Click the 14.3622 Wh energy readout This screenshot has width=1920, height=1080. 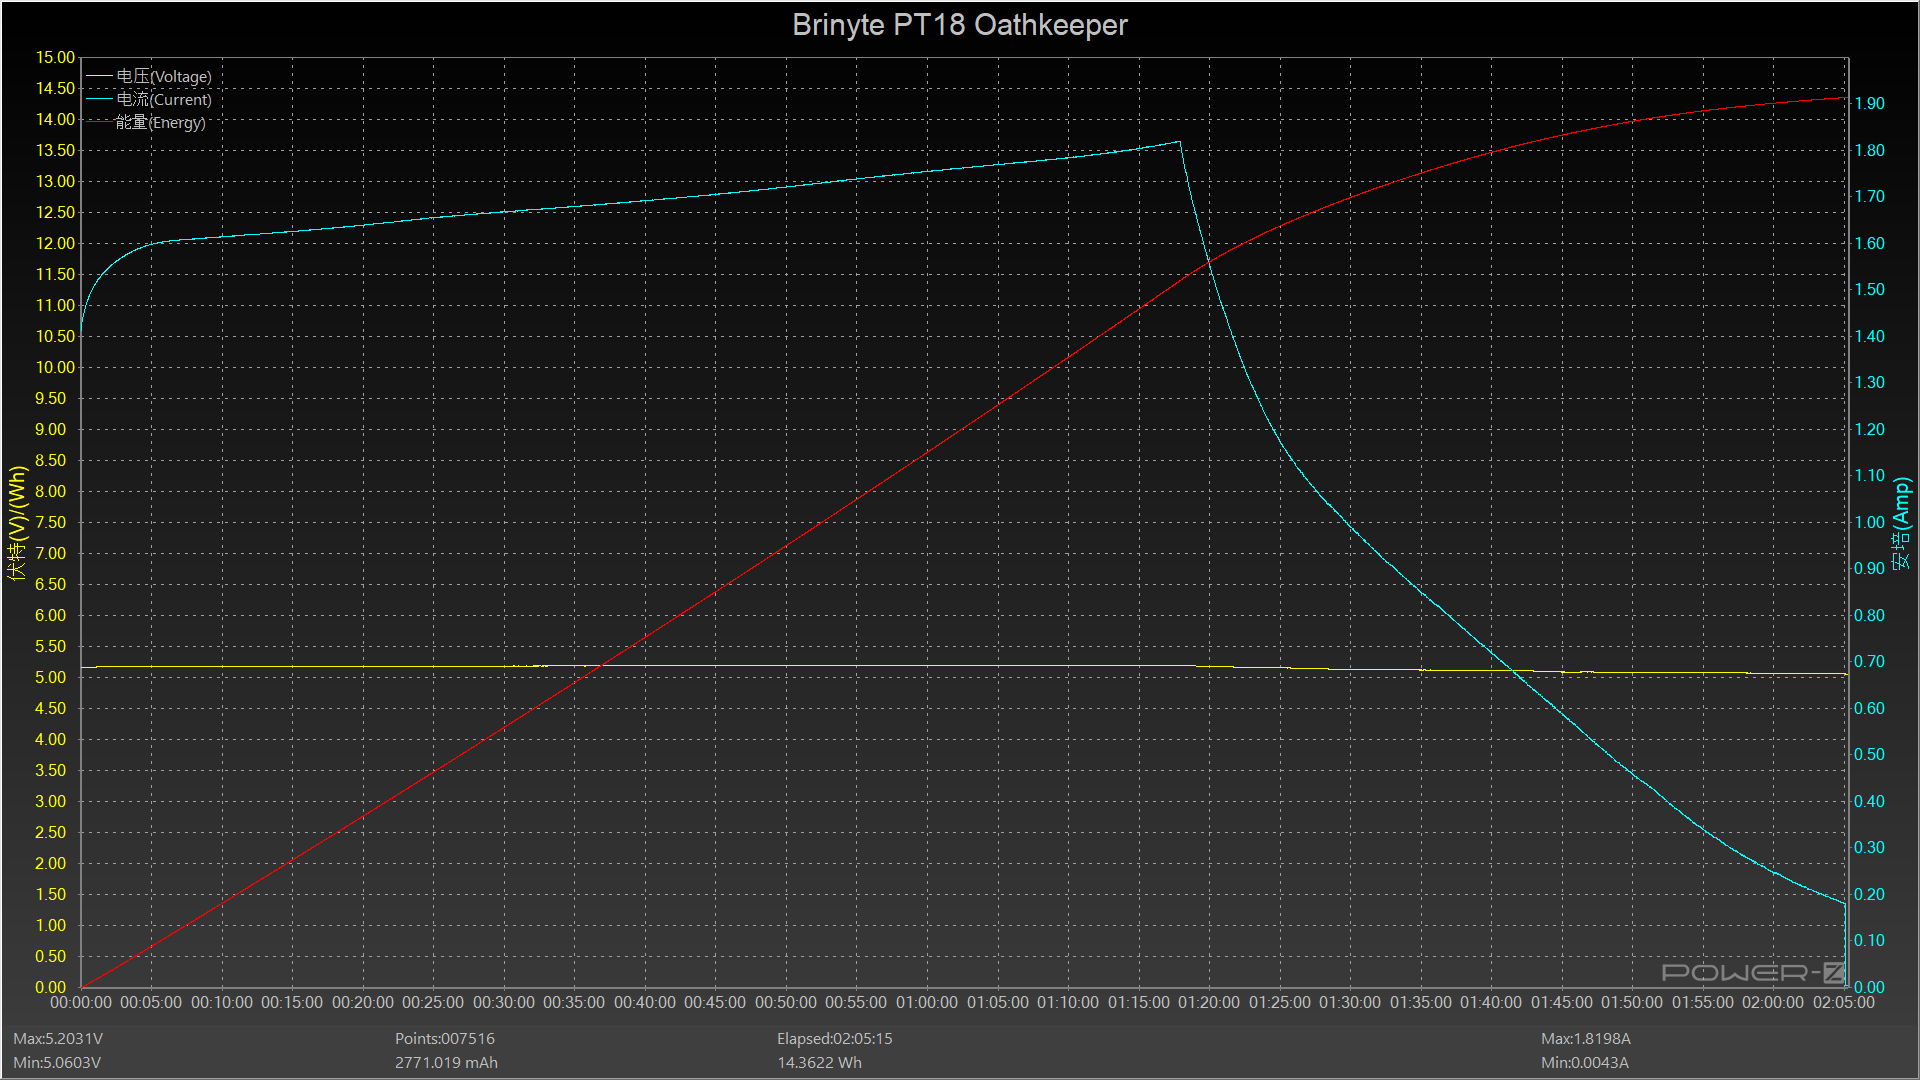[819, 1062]
